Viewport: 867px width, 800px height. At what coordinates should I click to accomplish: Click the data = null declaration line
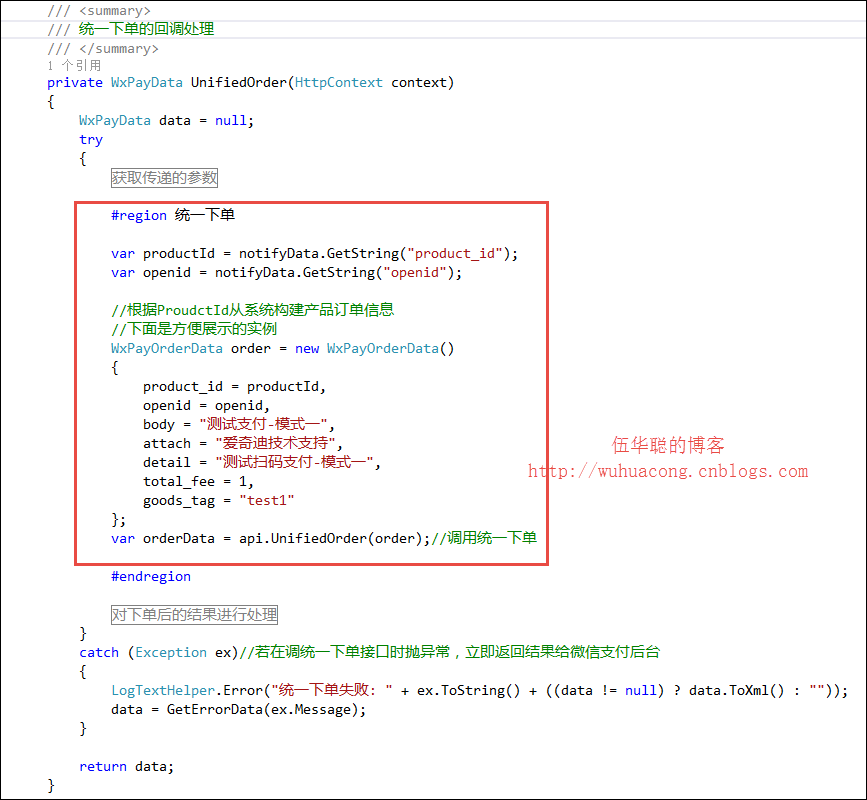[166, 121]
